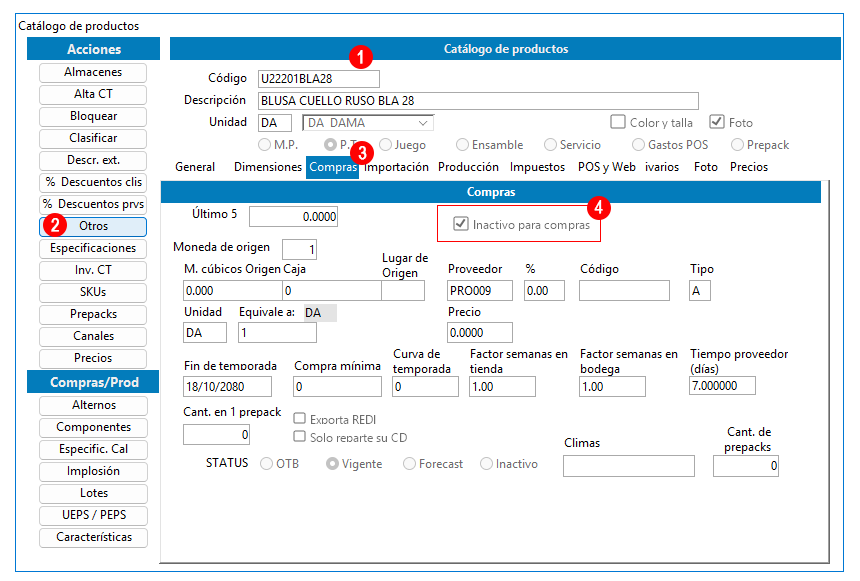Click the Alta CT button
860x581 pixels.
point(93,94)
